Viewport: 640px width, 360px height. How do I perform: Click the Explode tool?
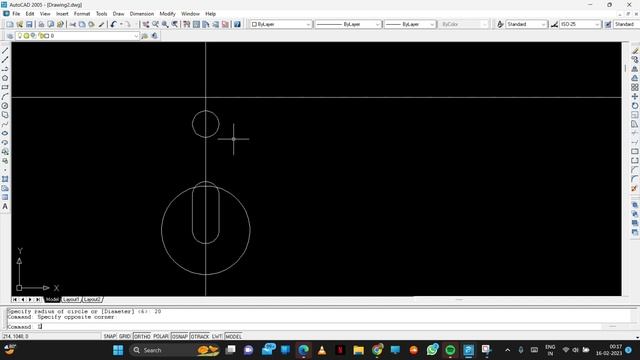coord(635,189)
